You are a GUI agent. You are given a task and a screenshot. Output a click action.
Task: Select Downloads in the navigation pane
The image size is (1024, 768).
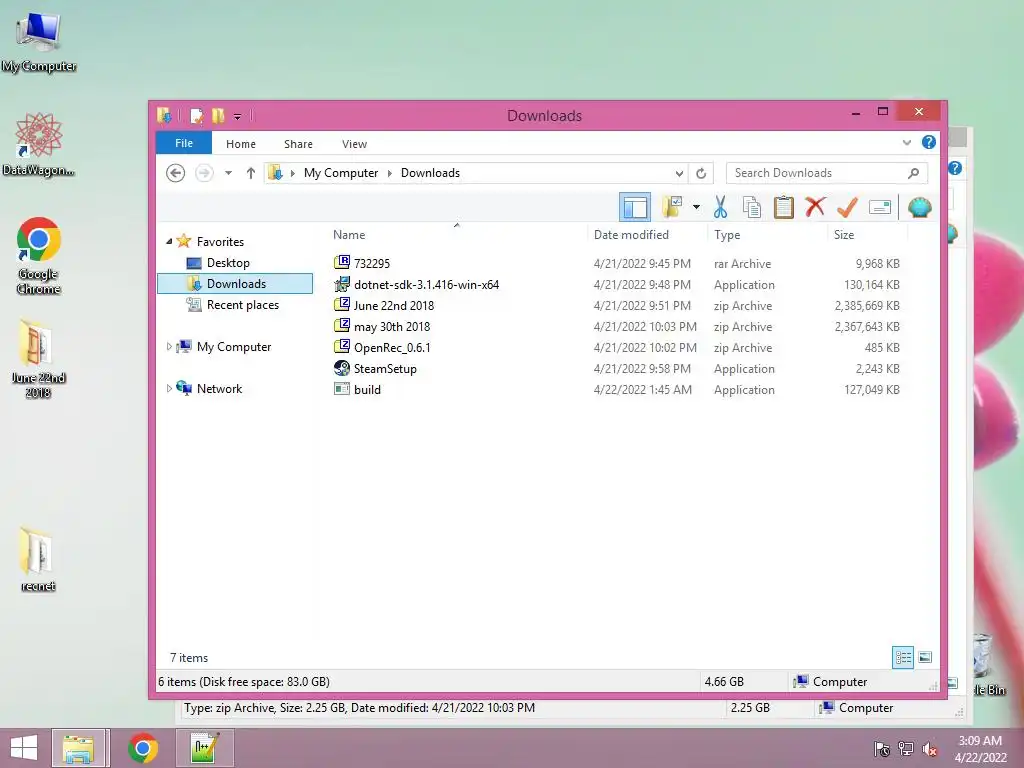235,283
